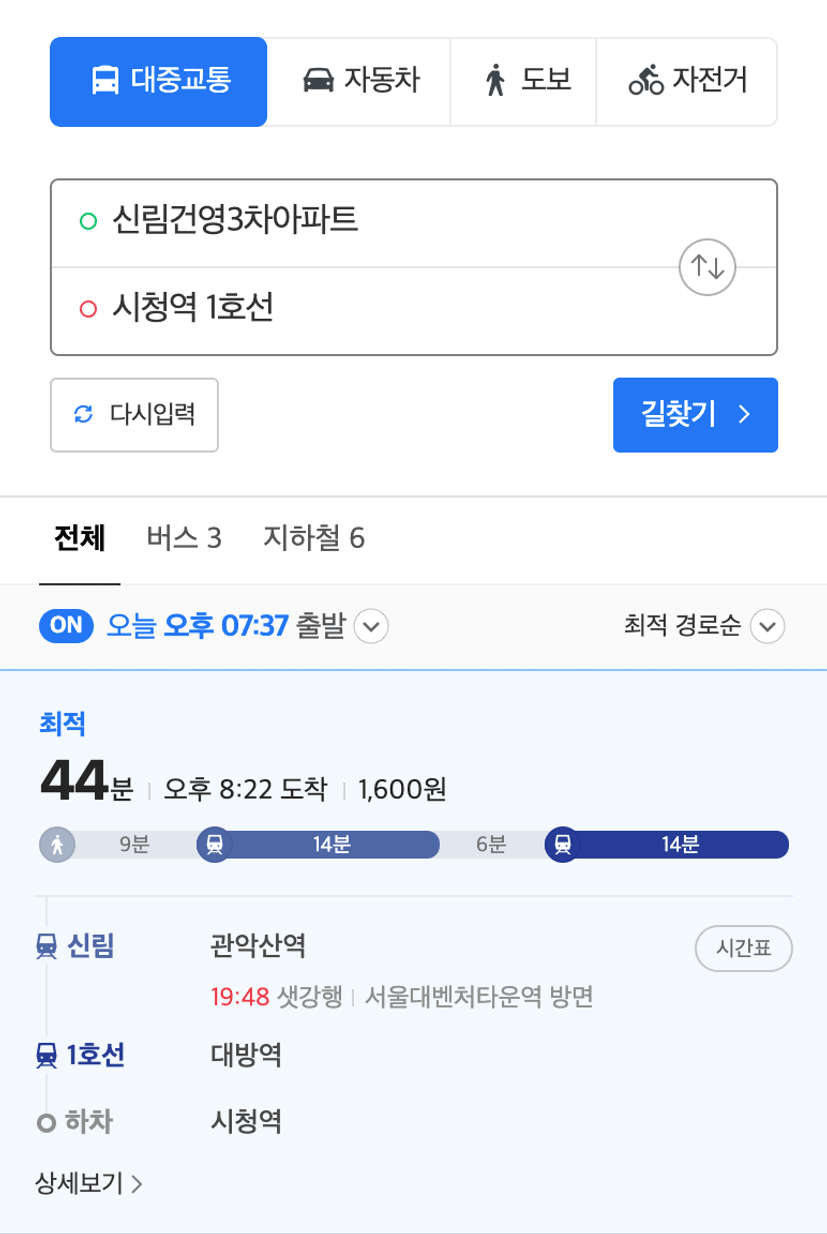This screenshot has width=827, height=1234.
Task: Click first subway icon on route bar
Action: pyautogui.click(x=215, y=844)
